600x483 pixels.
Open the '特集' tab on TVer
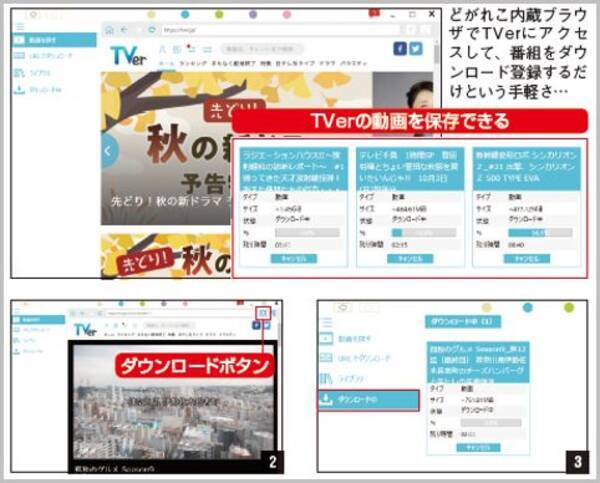coord(266,63)
